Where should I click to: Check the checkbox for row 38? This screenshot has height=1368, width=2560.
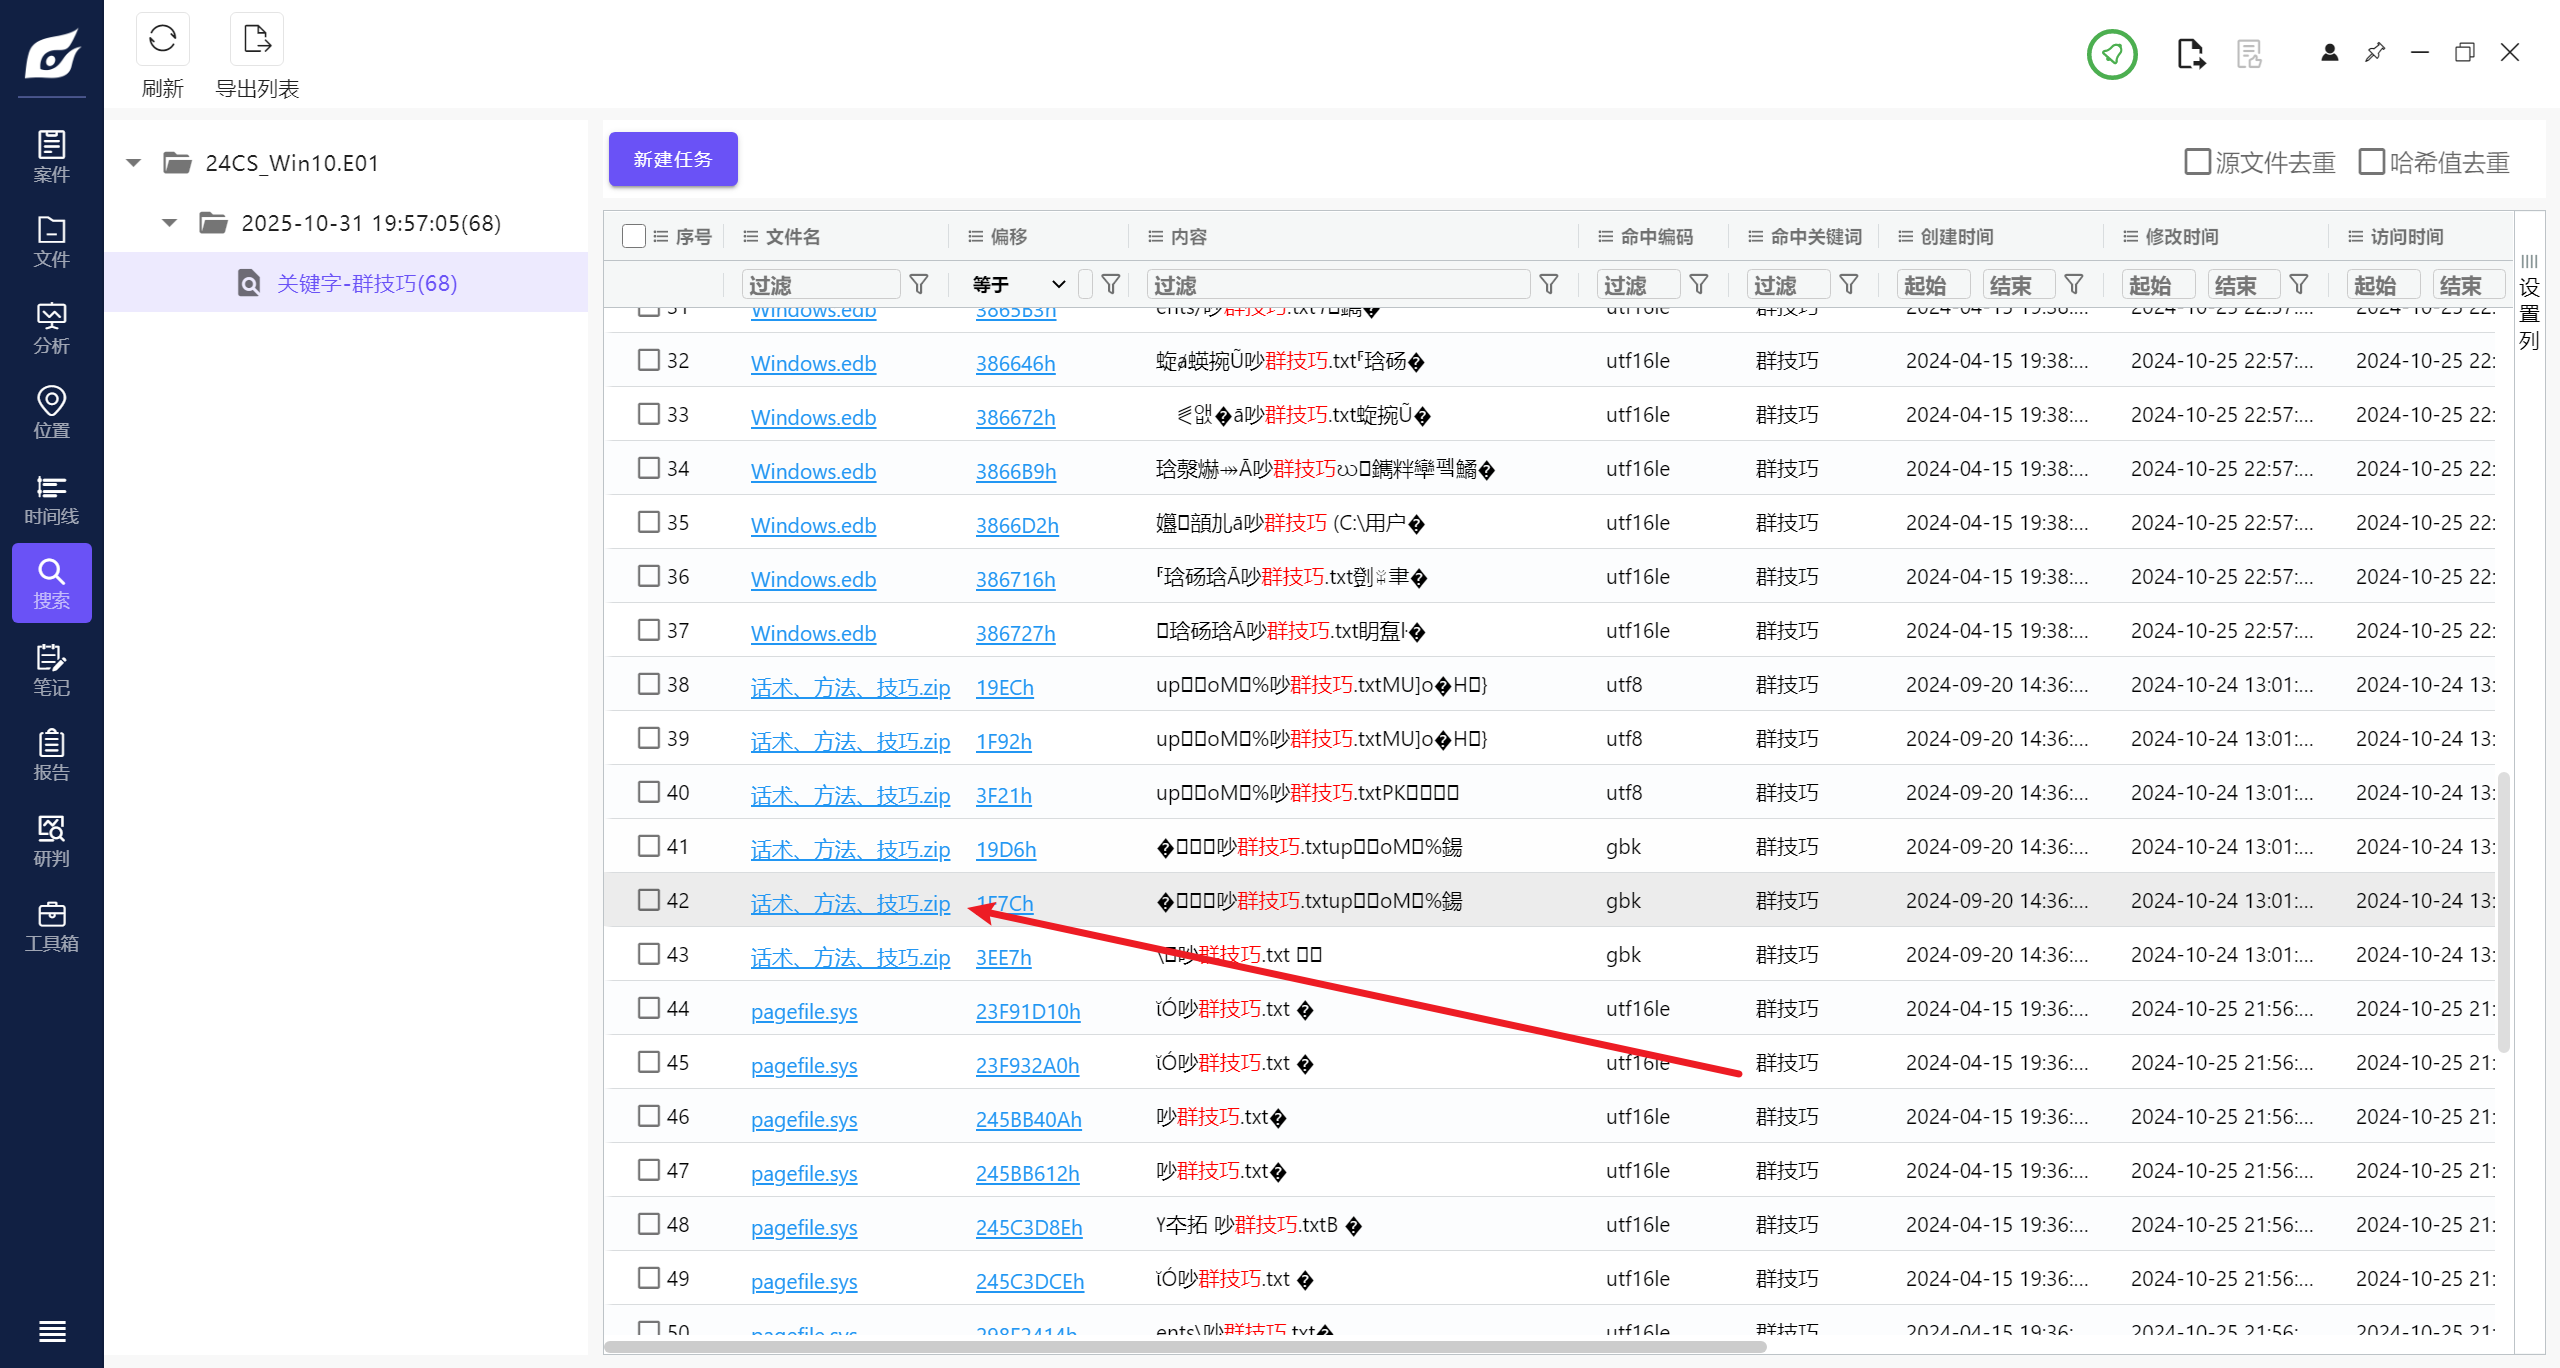(x=649, y=684)
